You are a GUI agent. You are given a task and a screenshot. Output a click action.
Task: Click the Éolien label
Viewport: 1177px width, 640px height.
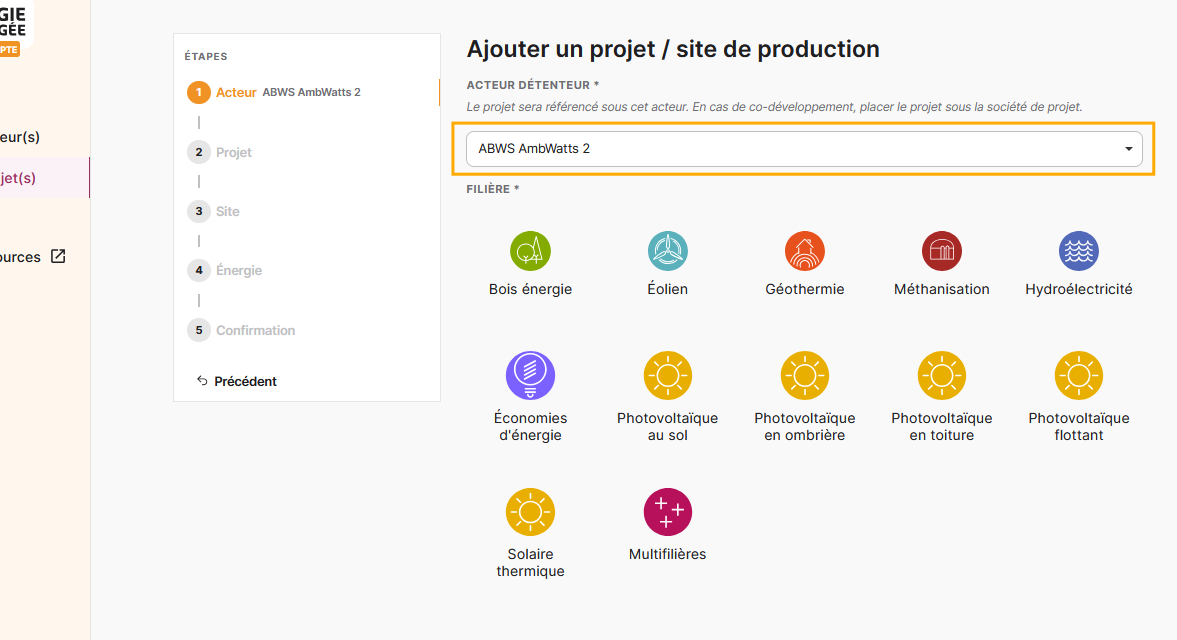tap(667, 289)
